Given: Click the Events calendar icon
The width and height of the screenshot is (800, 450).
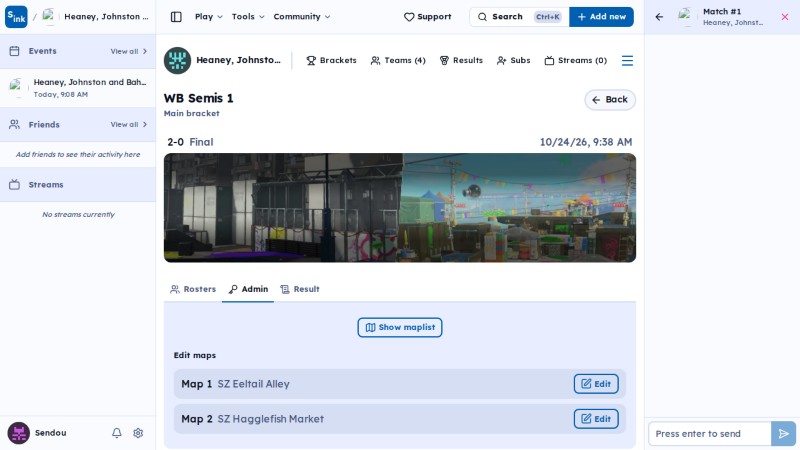Looking at the screenshot, I should coord(14,51).
